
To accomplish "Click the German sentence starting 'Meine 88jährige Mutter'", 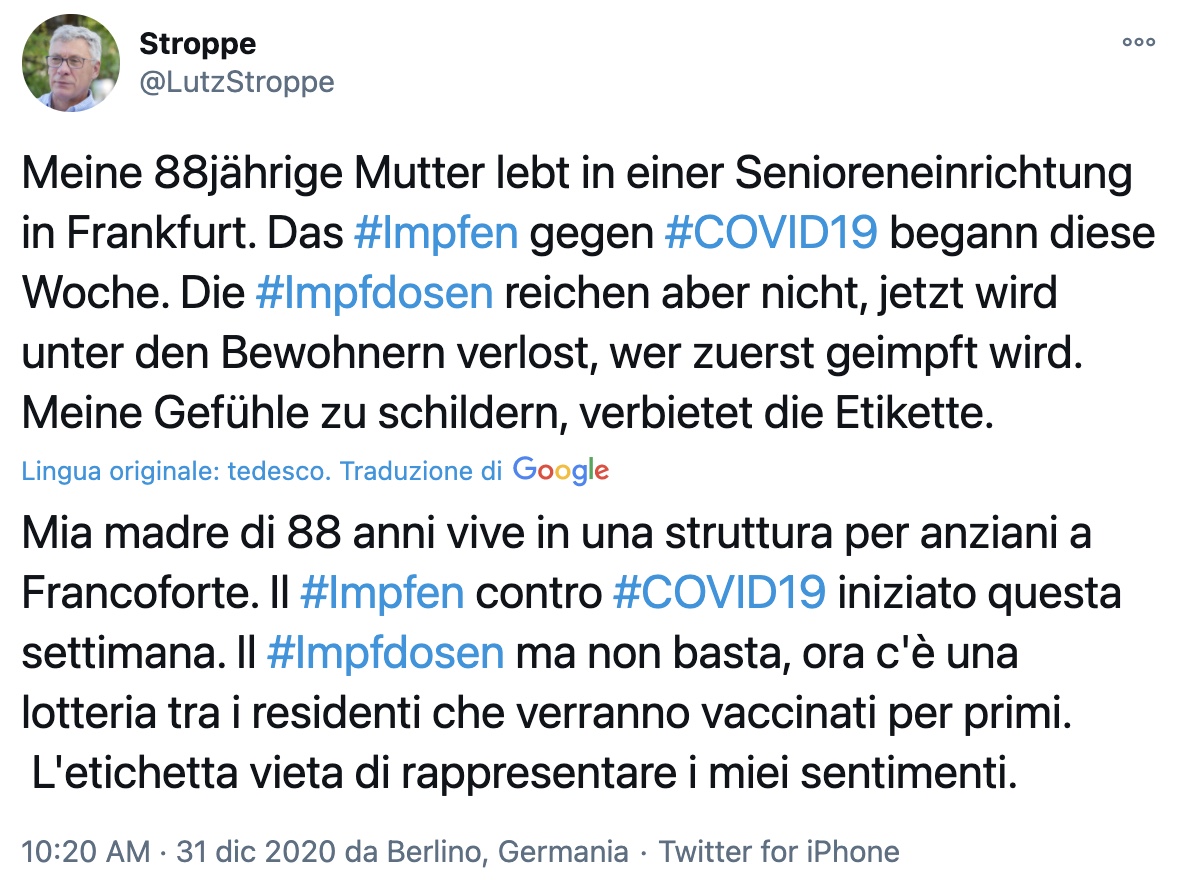I will (576, 174).
